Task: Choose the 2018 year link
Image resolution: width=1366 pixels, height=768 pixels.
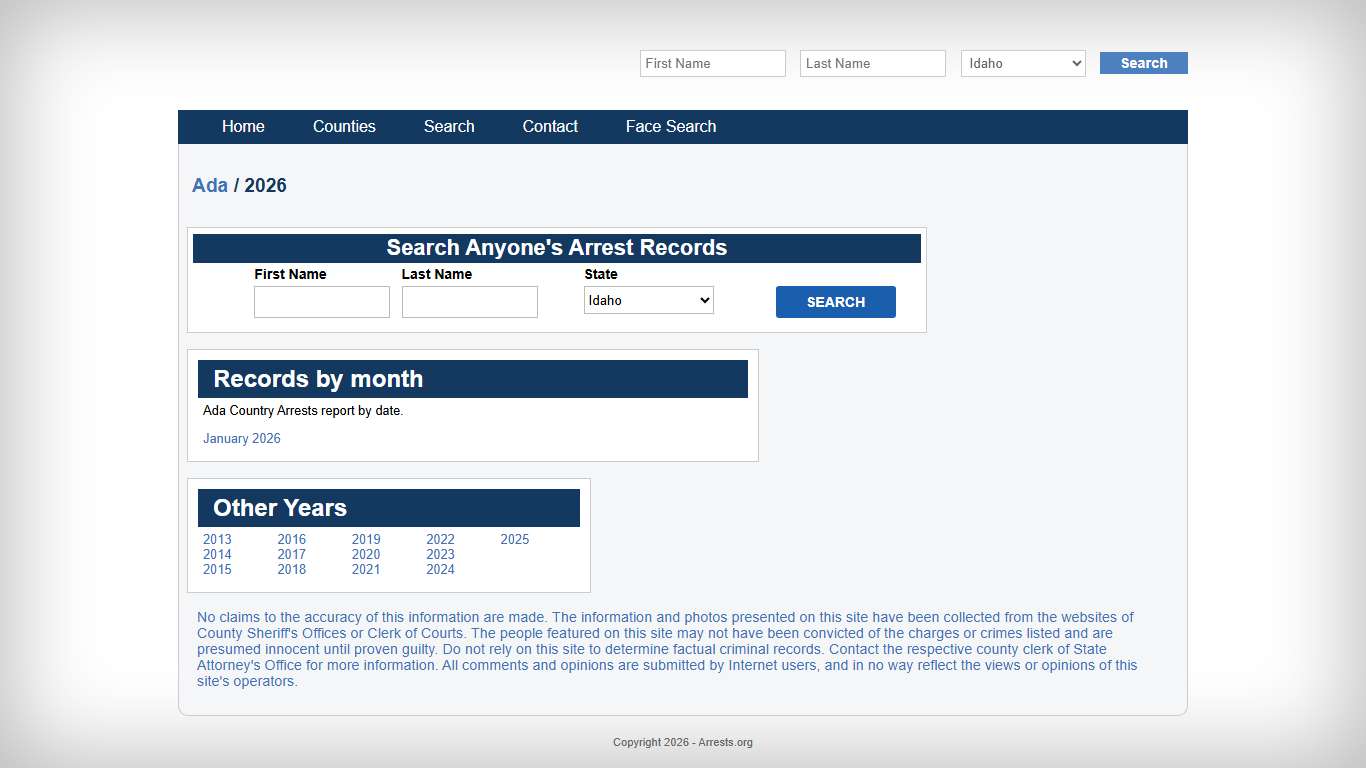Action: [x=292, y=569]
